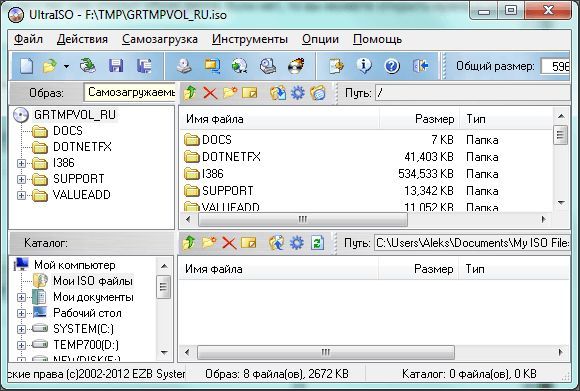Click red X Delete icon in image pane
The image size is (580, 391).
pos(210,93)
